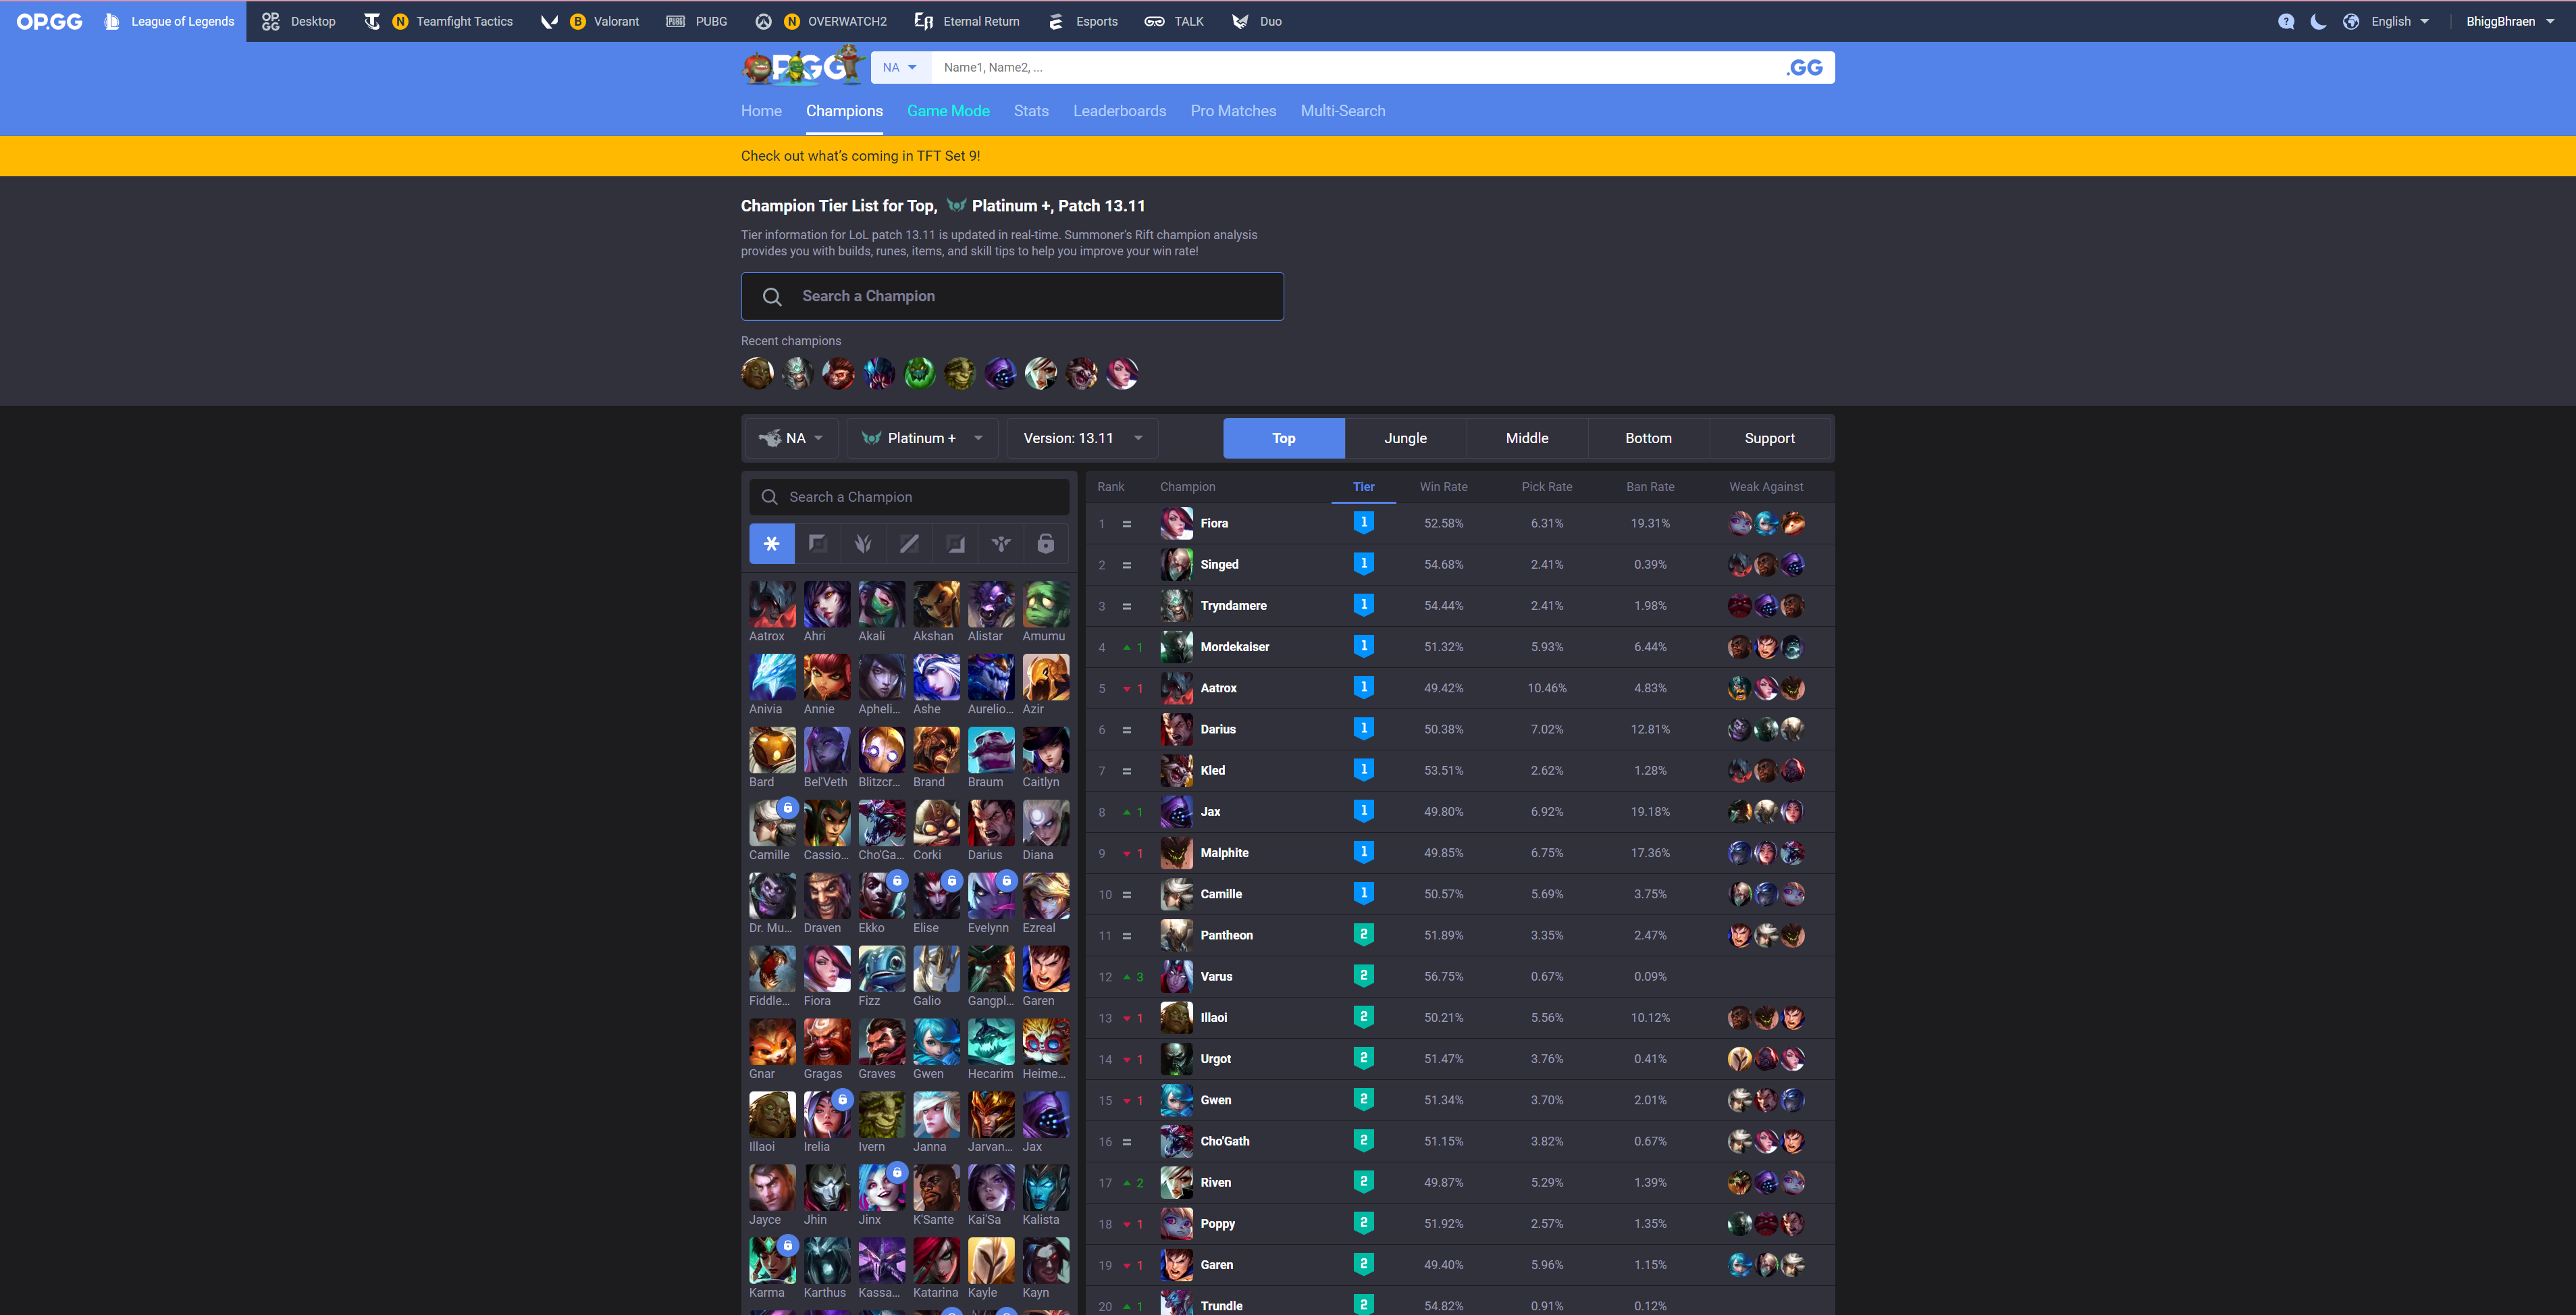Filter champion grid by mid lane icon
The image size is (2576, 1315).
pos(909,544)
